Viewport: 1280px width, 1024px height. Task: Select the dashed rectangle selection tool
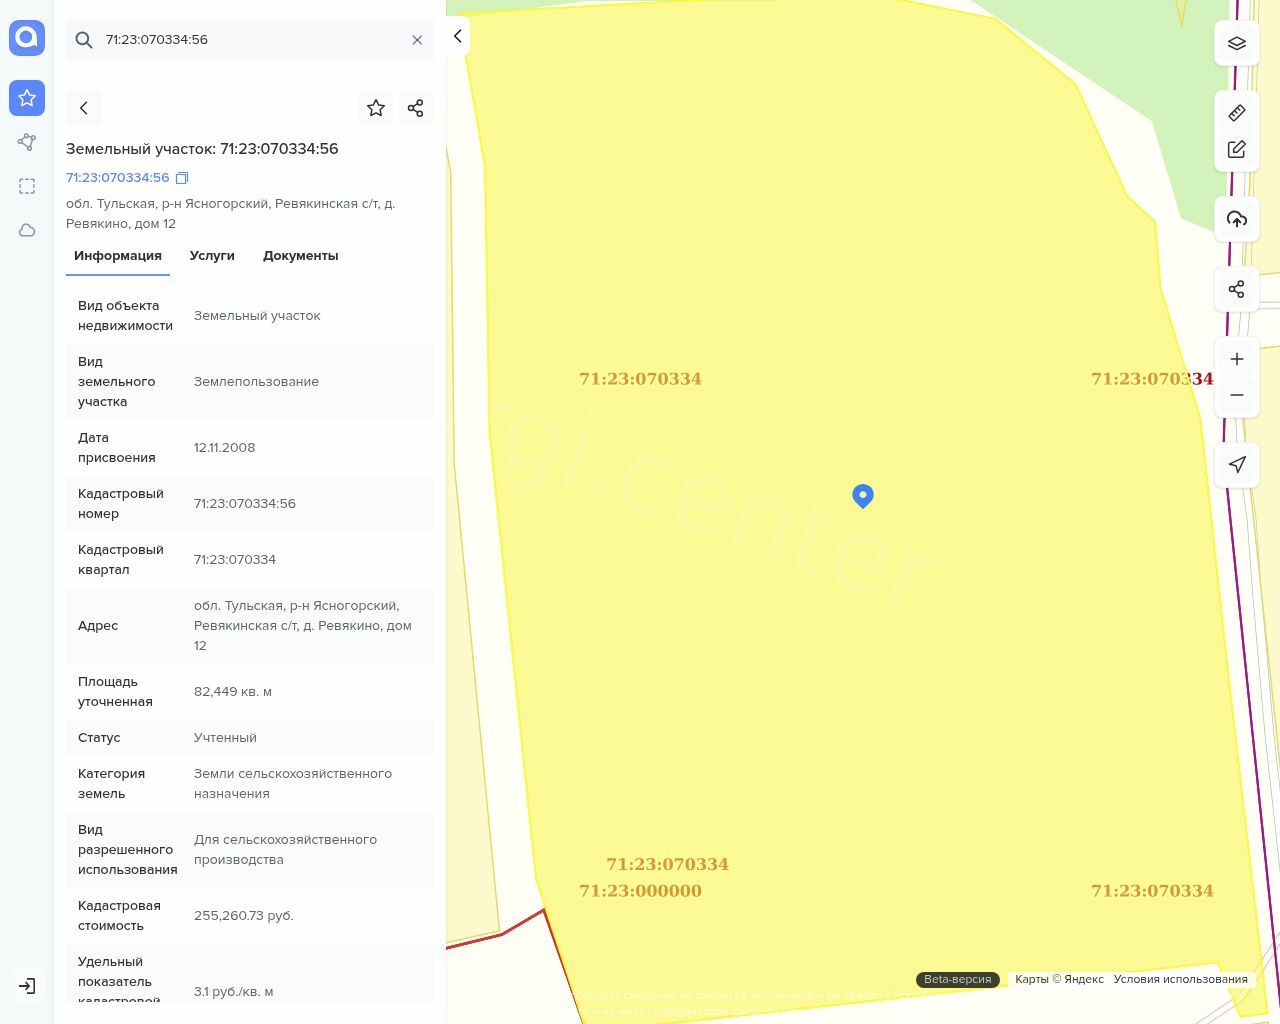[27, 186]
